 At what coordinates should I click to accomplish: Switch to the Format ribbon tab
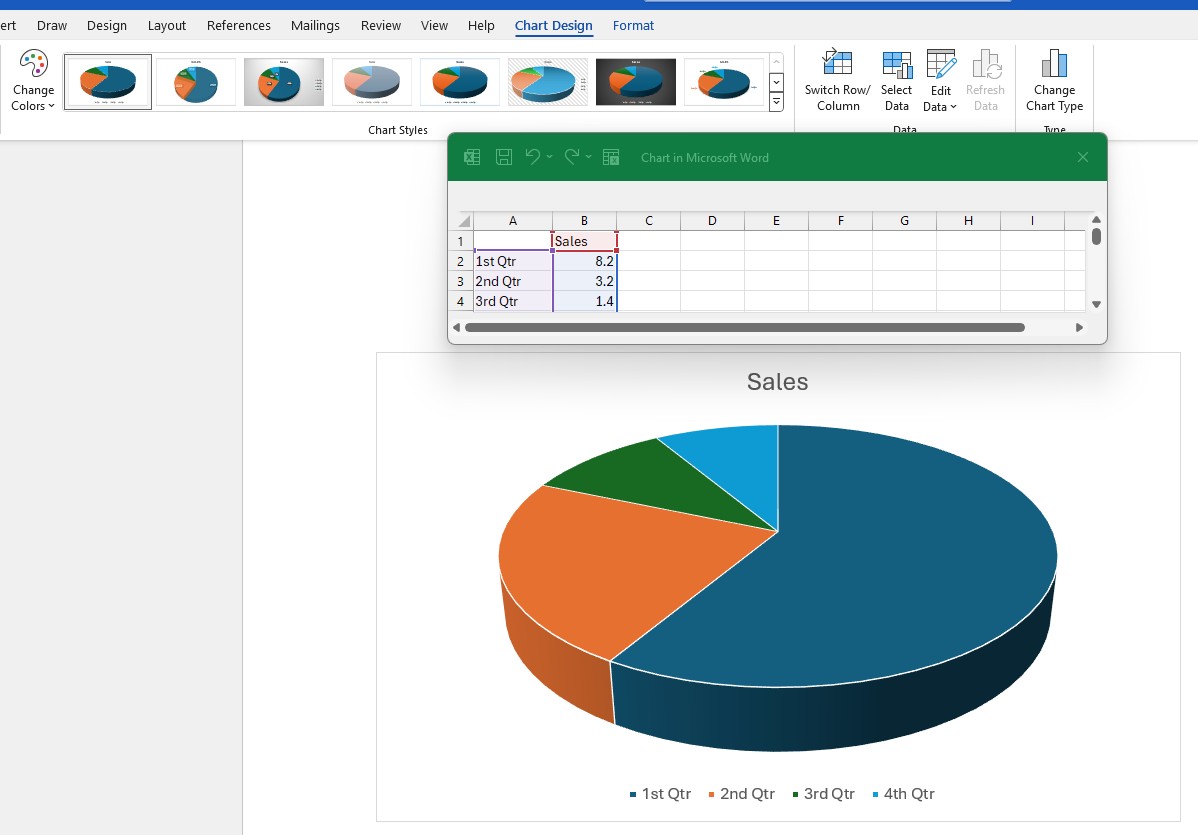pos(633,25)
